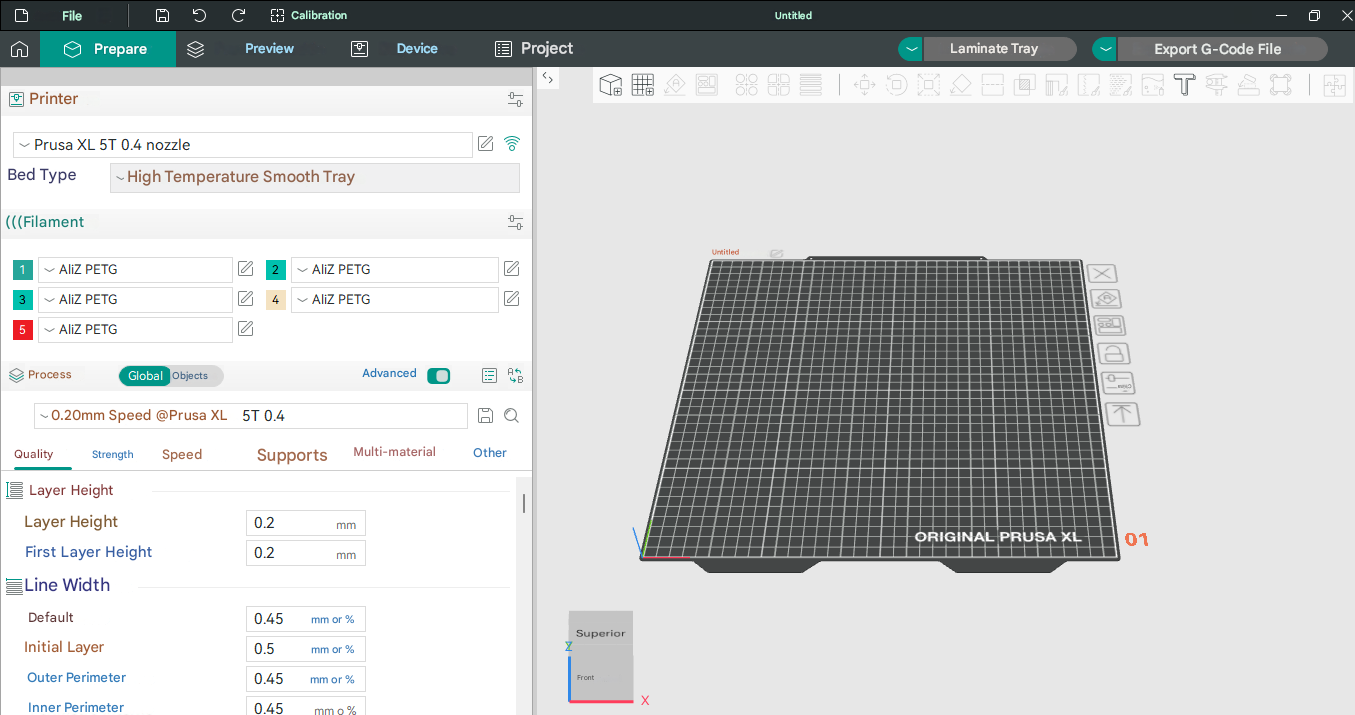Select the Global process mode
Screen dimensions: 1355x715
(145, 376)
